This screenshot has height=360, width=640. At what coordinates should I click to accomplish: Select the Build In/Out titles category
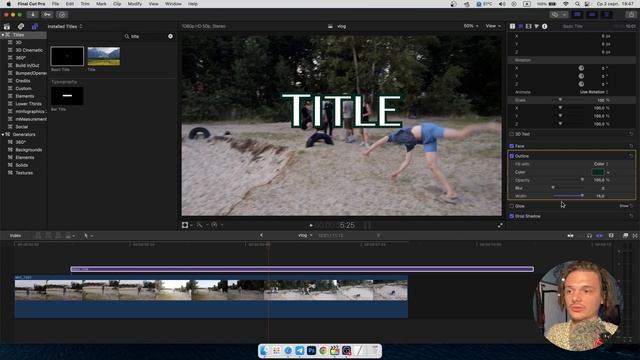pyautogui.click(x=27, y=65)
